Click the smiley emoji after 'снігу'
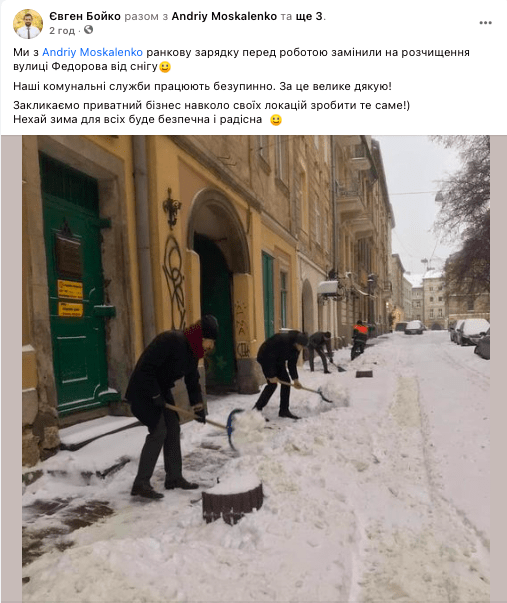Screen dimensions: 507x603 pos(165,67)
